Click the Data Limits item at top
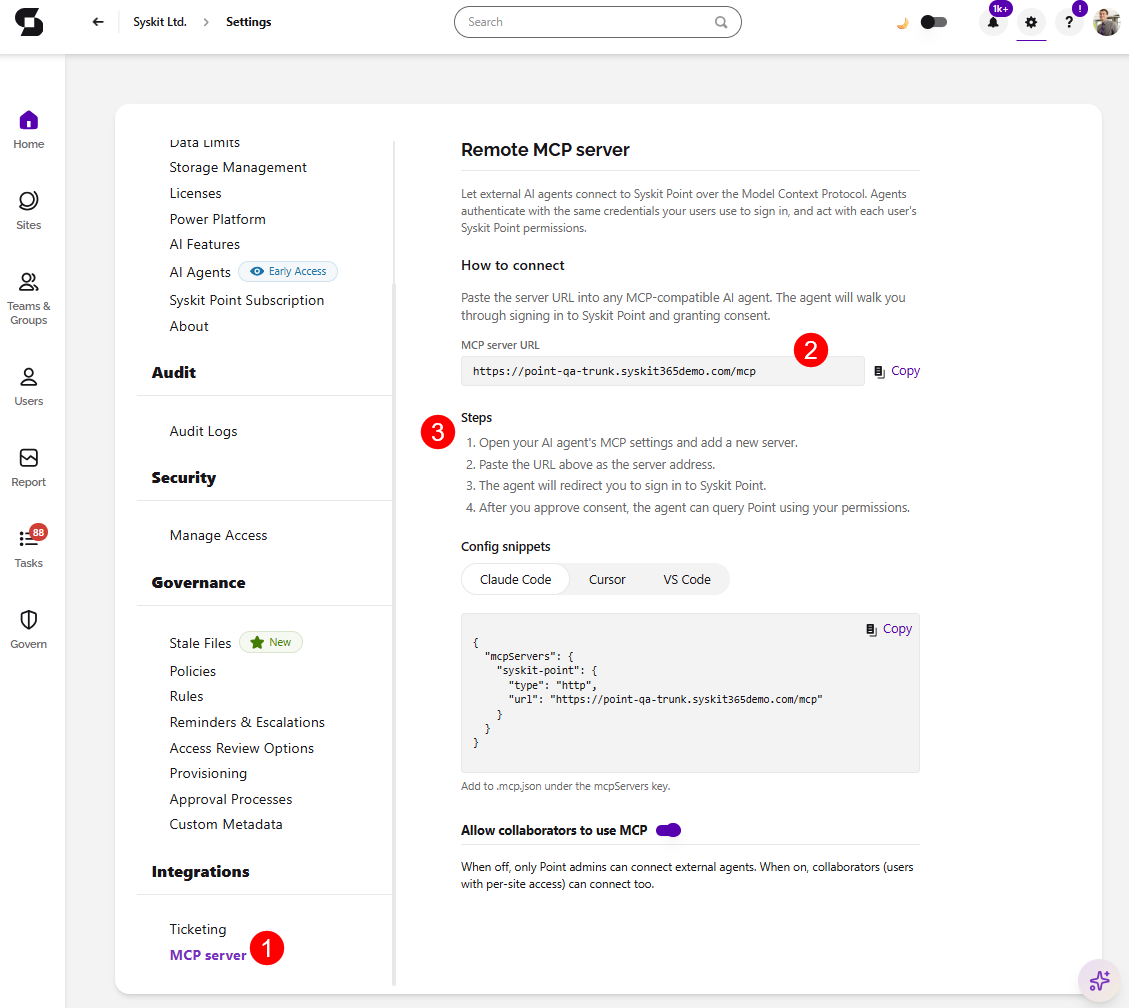Viewport: 1129px width, 1008px height. [x=204, y=143]
